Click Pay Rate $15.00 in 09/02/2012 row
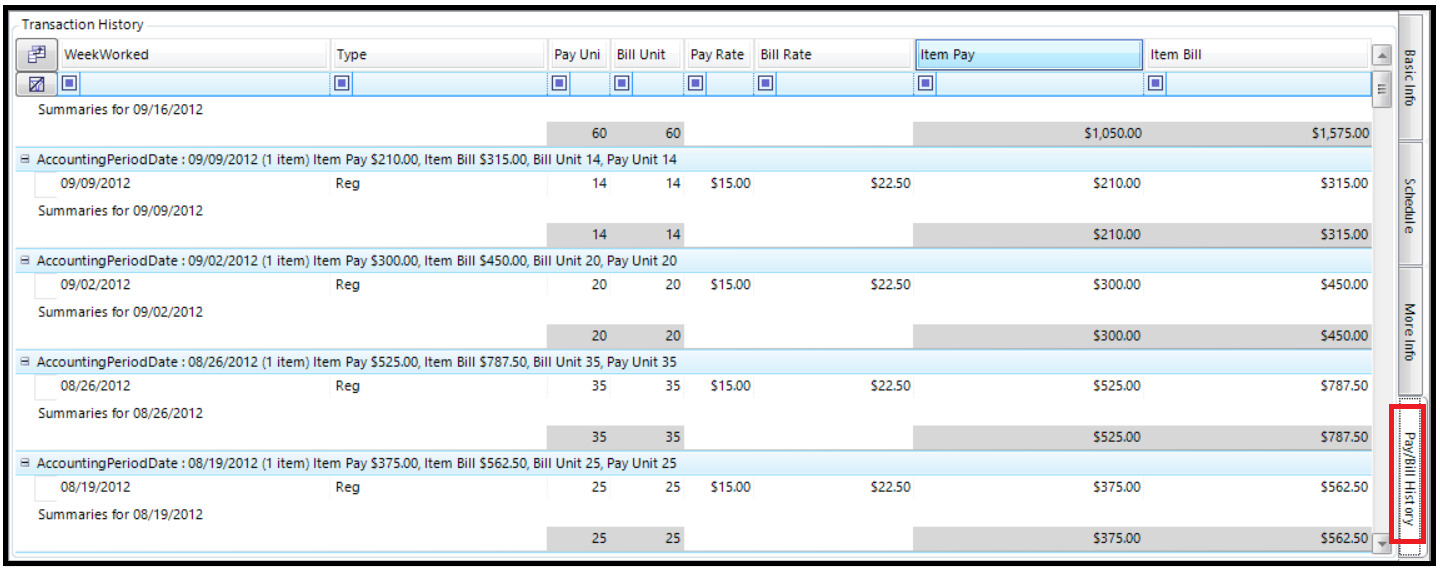 [x=730, y=285]
